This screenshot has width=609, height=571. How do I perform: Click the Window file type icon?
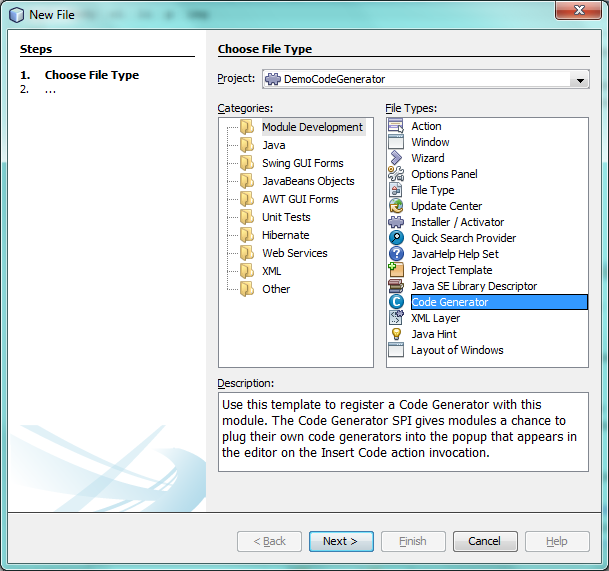click(x=395, y=142)
